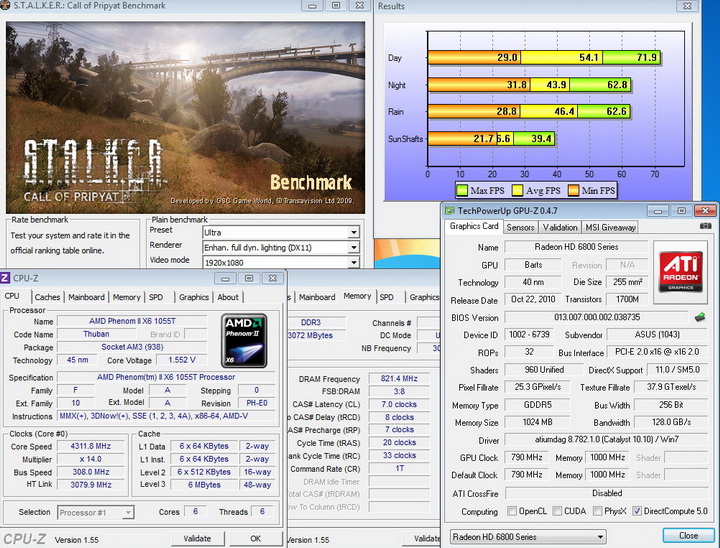Toggle the OpenCL checkbox

(x=512, y=511)
